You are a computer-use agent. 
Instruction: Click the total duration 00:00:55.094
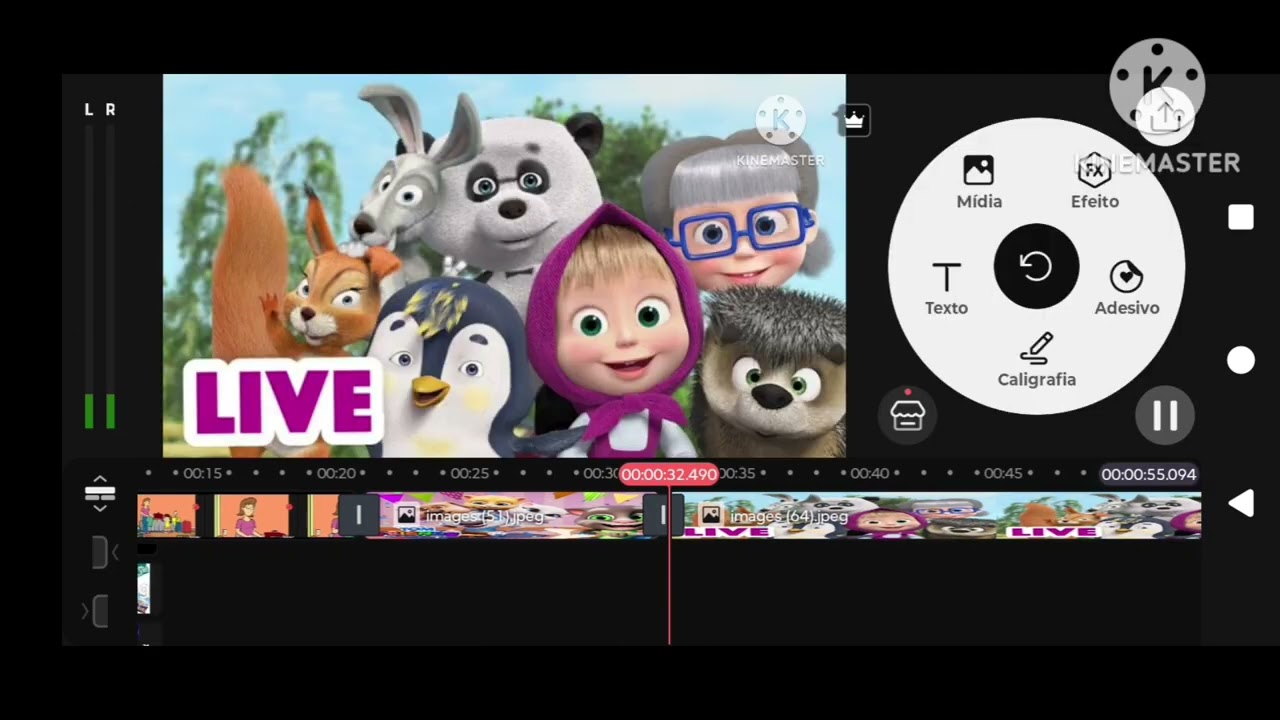point(1149,474)
